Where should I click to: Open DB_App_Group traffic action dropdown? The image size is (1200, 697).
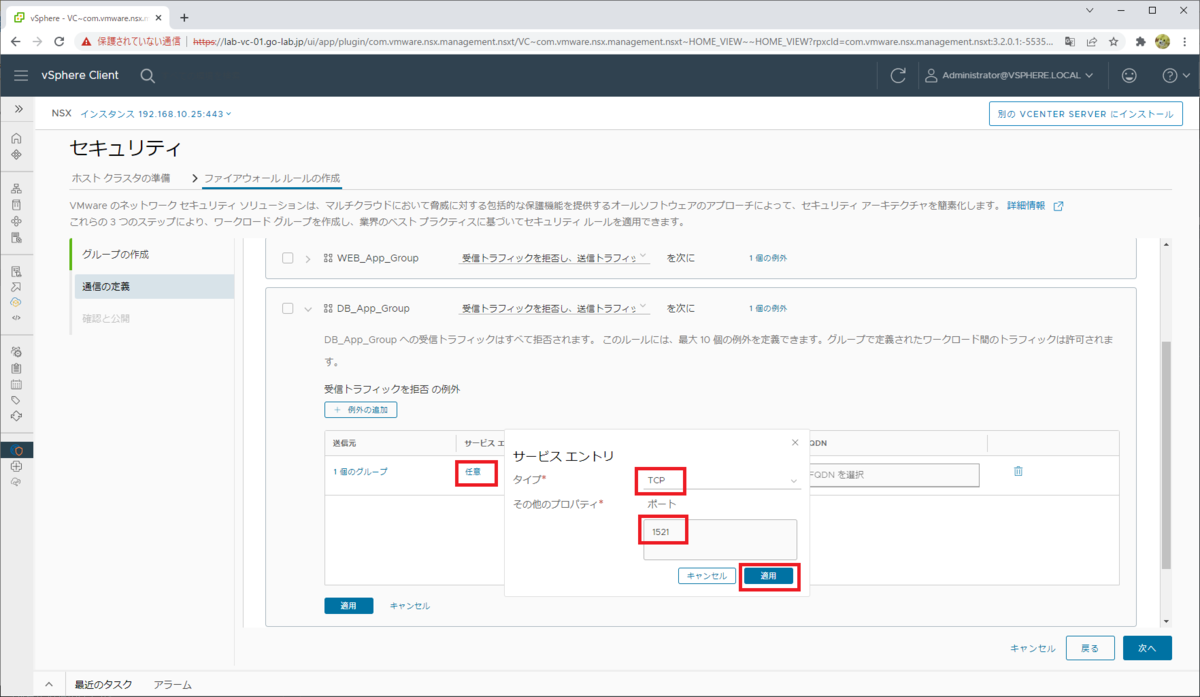[x=555, y=308]
